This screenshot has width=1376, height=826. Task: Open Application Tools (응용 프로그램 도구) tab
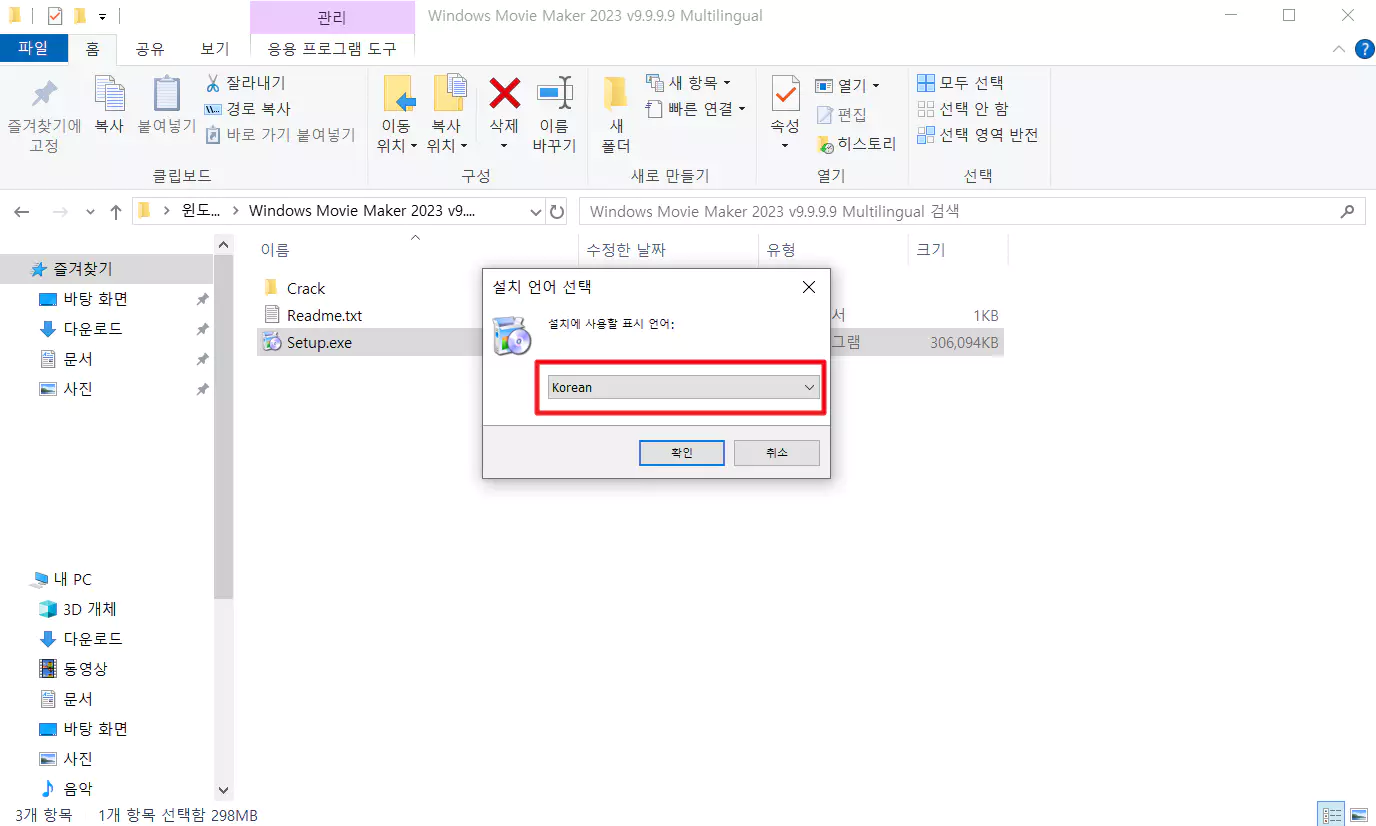tap(332, 48)
